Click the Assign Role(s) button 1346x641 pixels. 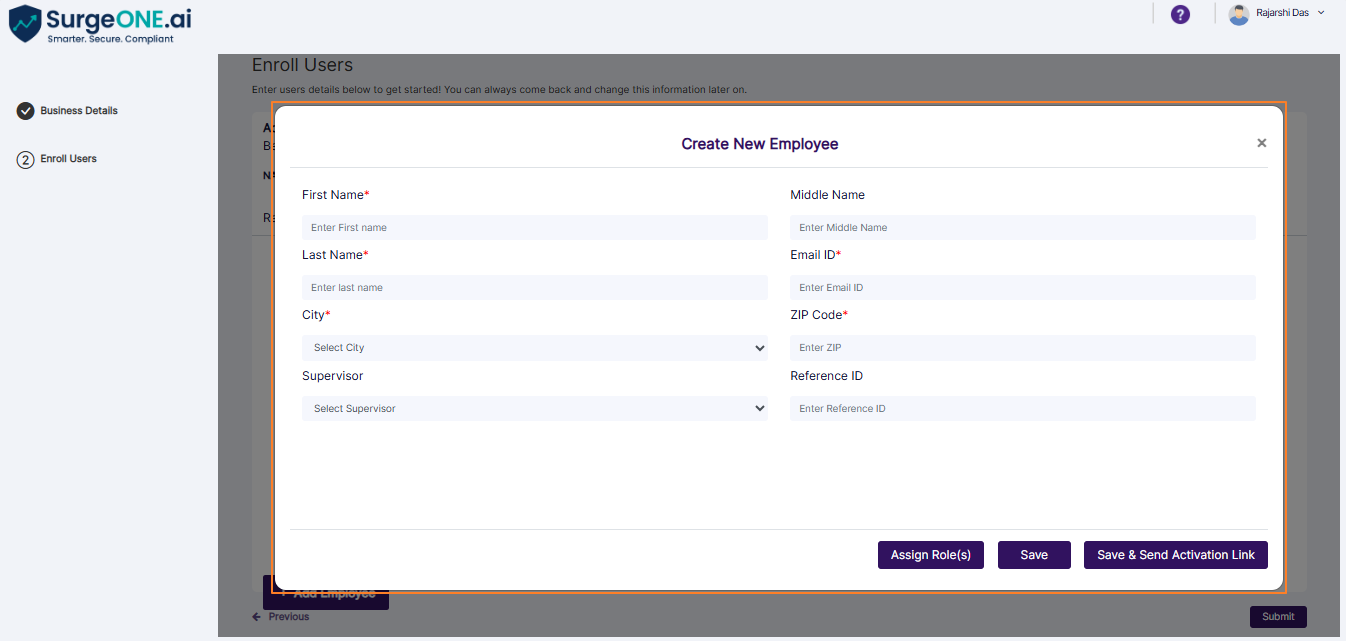click(930, 554)
